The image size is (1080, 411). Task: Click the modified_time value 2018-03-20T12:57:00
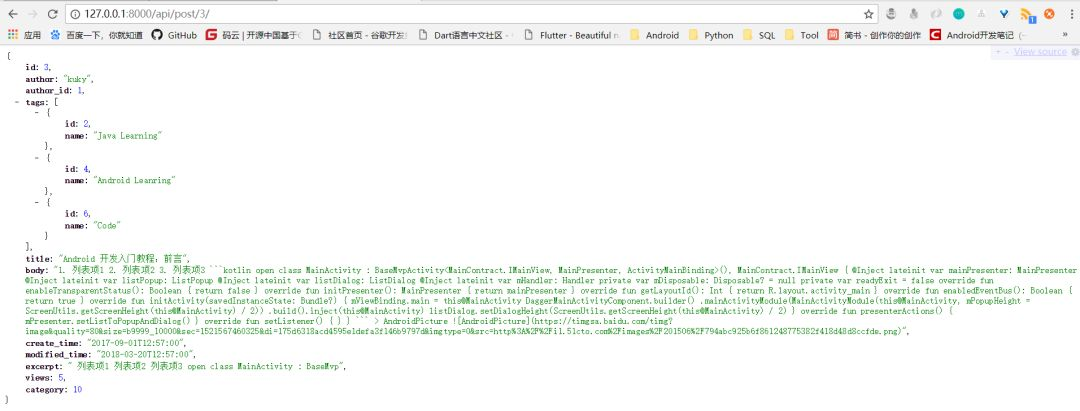pos(143,354)
